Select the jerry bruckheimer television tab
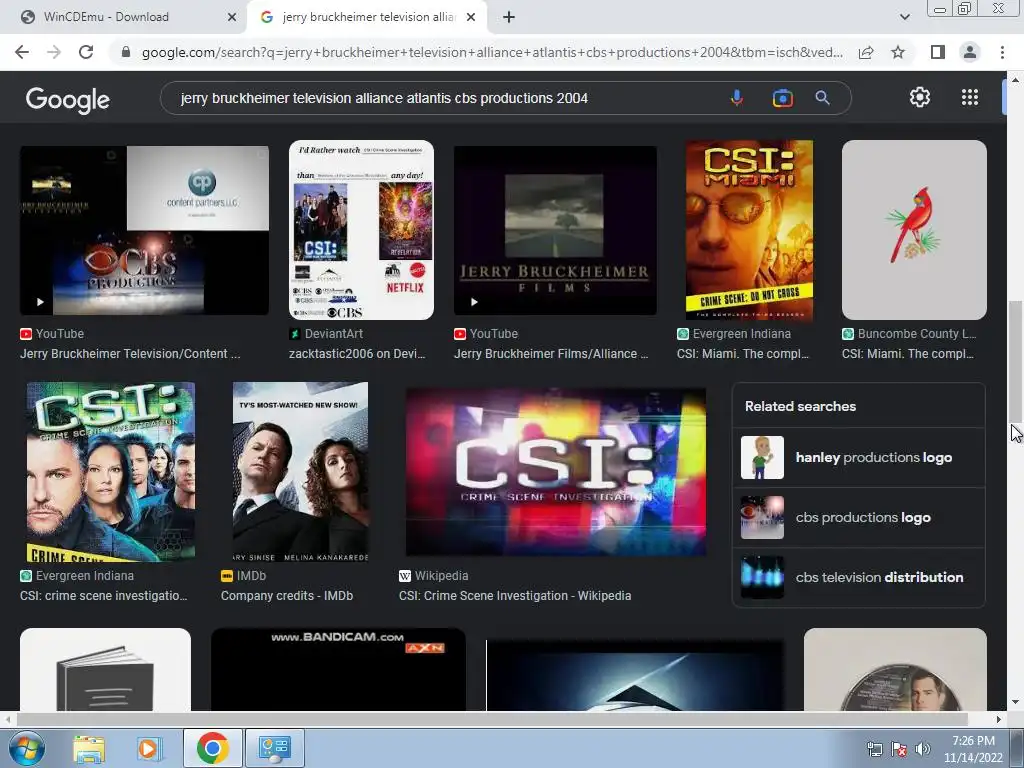 367,17
